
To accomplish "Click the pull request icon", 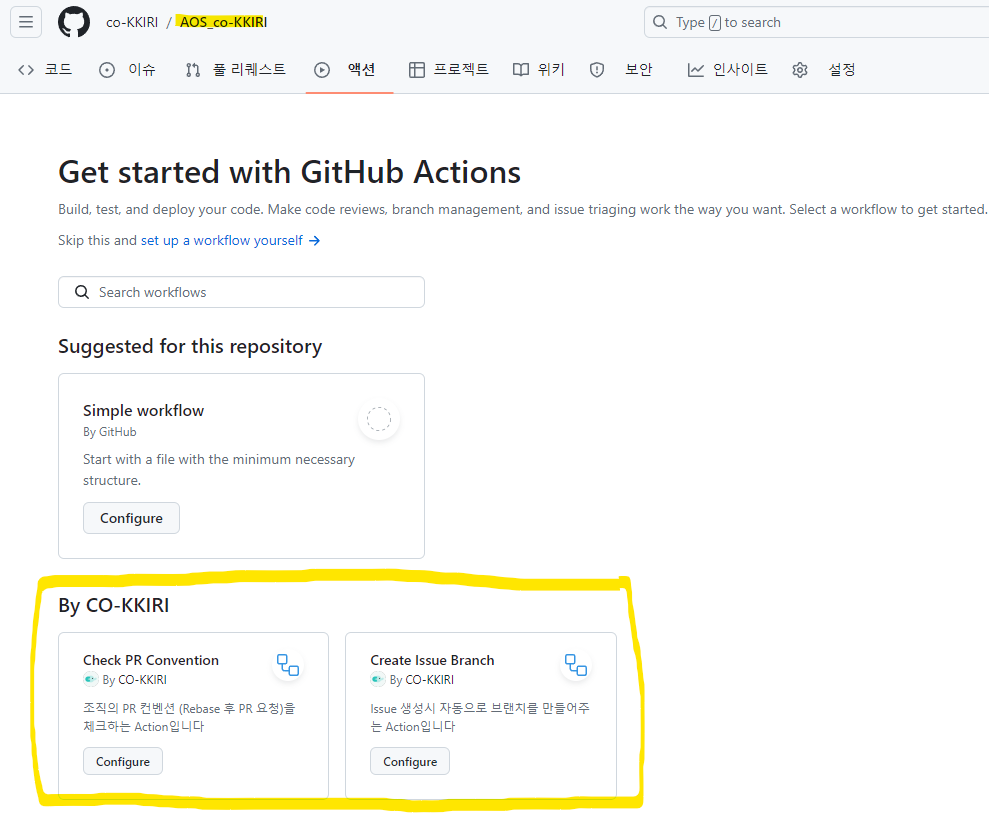I will pos(193,69).
